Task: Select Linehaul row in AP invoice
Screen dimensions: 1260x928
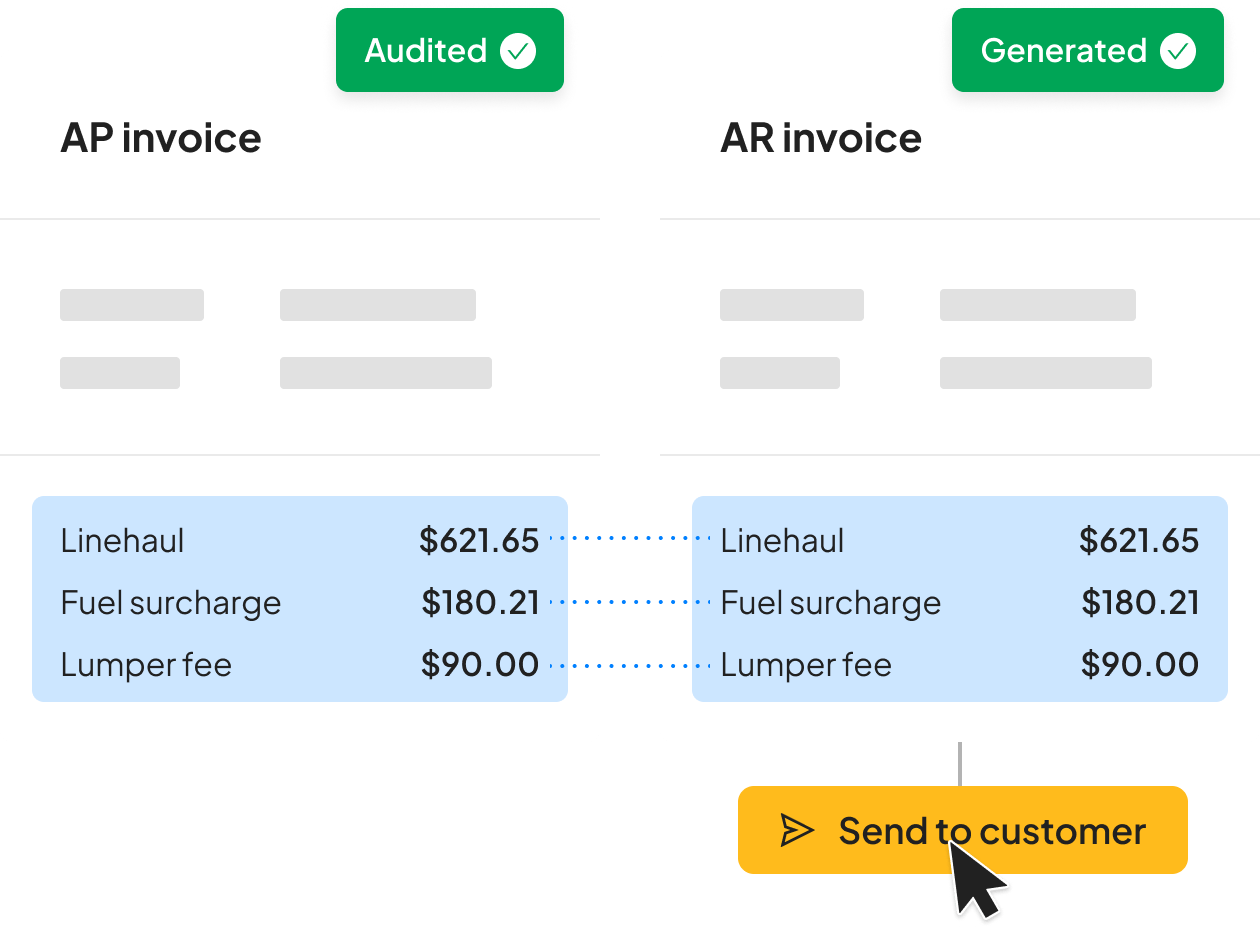Action: point(300,541)
